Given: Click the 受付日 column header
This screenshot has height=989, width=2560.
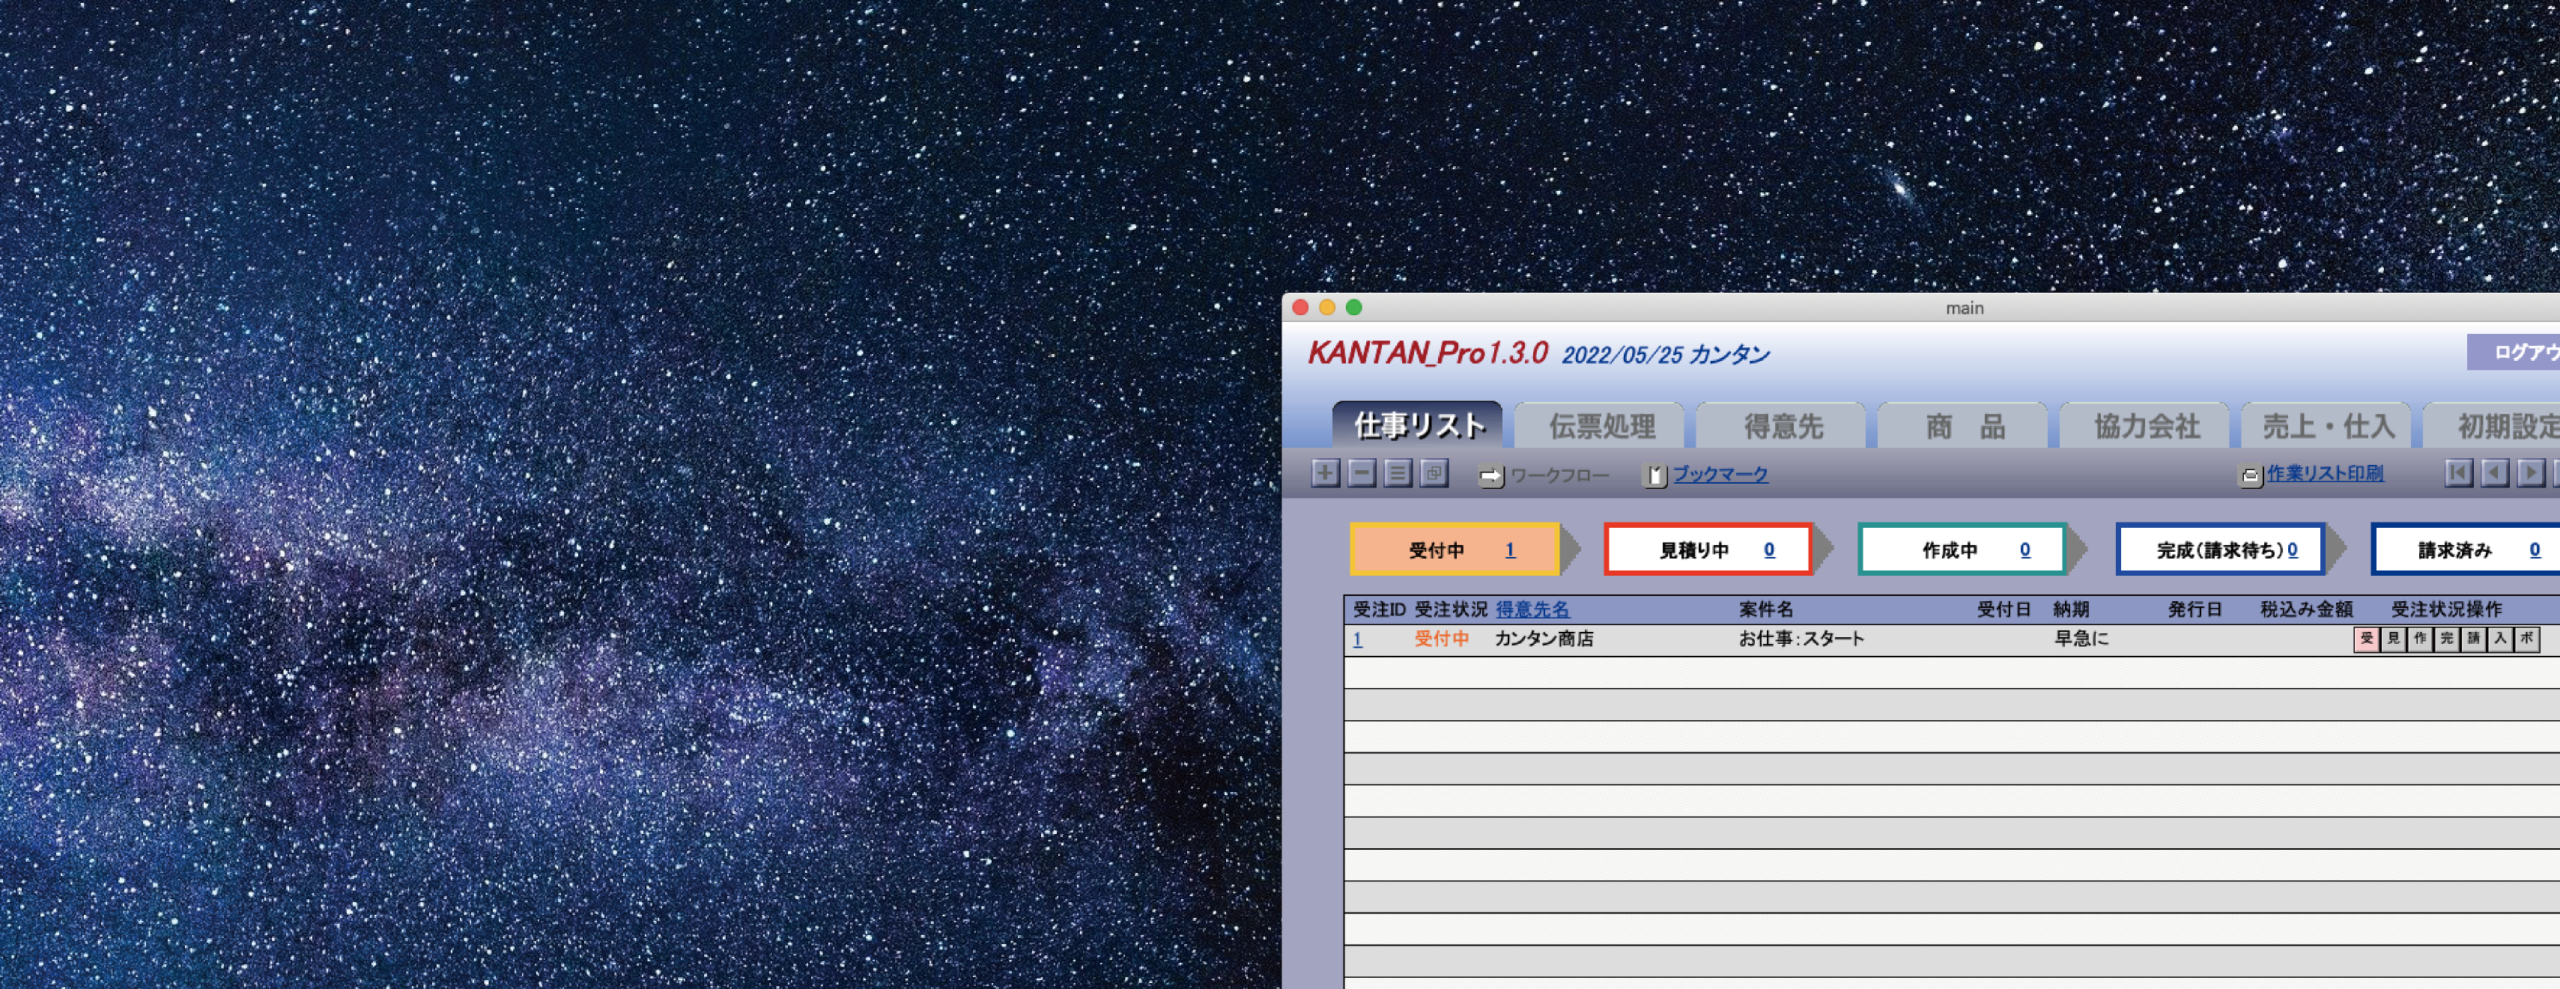Looking at the screenshot, I should [2004, 610].
